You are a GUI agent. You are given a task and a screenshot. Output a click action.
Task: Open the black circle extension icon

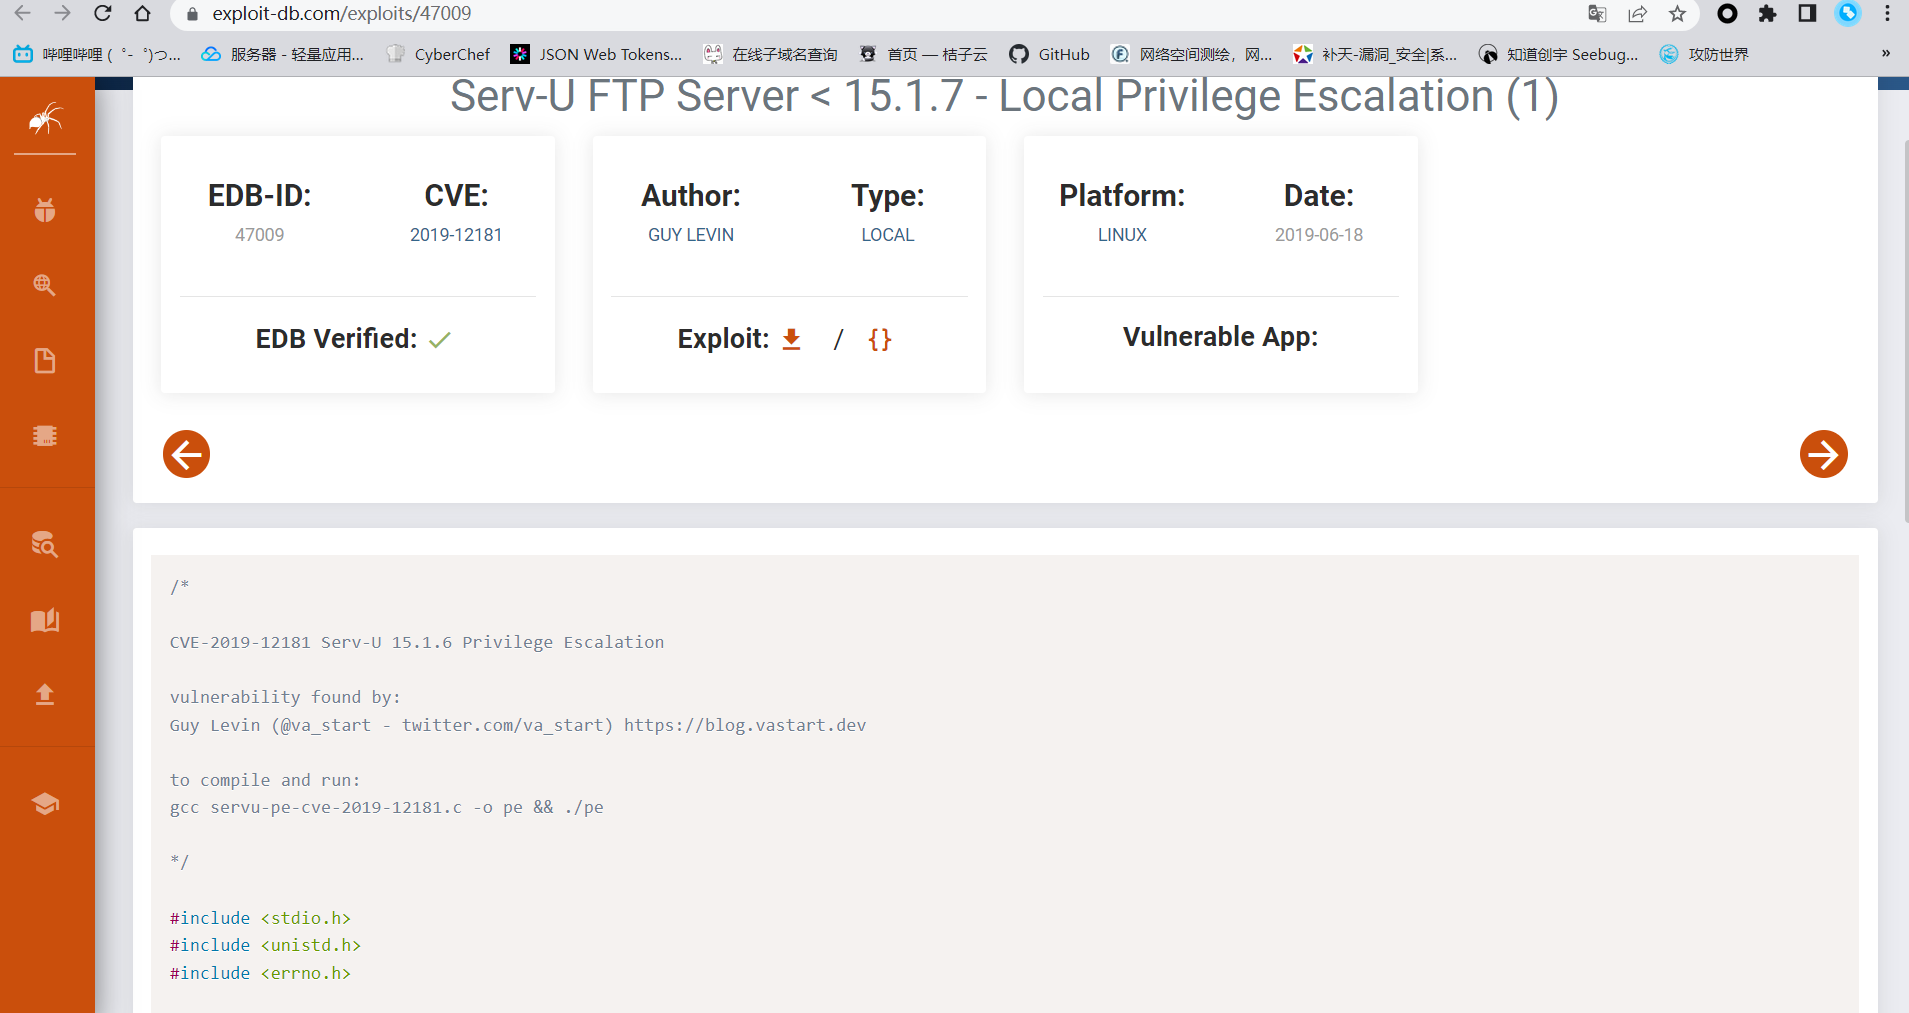click(x=1727, y=14)
